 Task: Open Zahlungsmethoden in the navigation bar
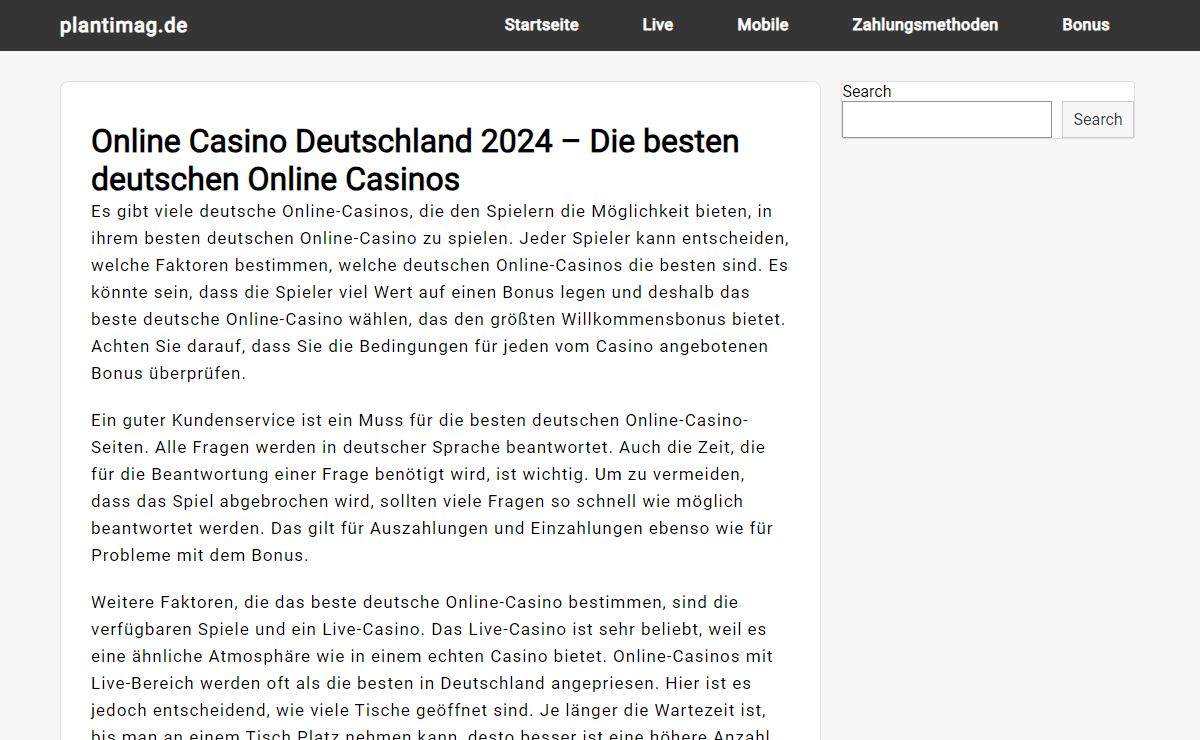925,25
